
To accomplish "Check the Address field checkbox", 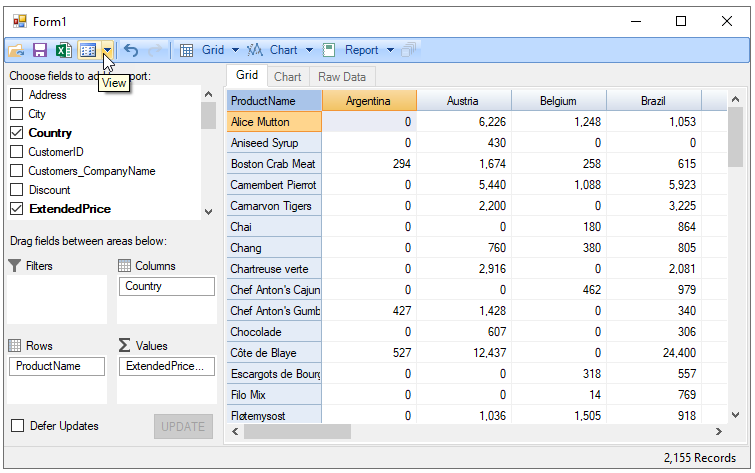I will pos(17,95).
